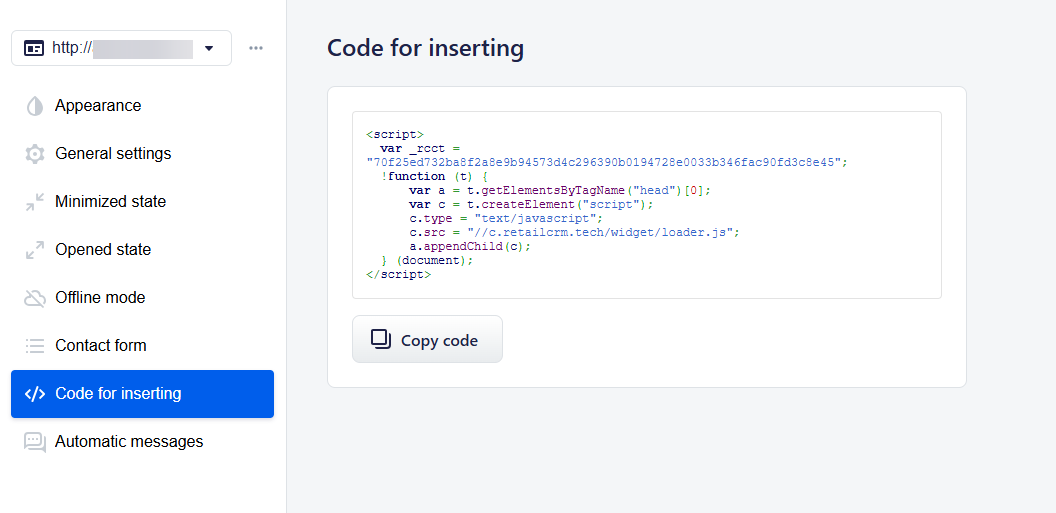The height and width of the screenshot is (513, 1056).
Task: Click the Appearance droplet icon
Action: point(35,106)
